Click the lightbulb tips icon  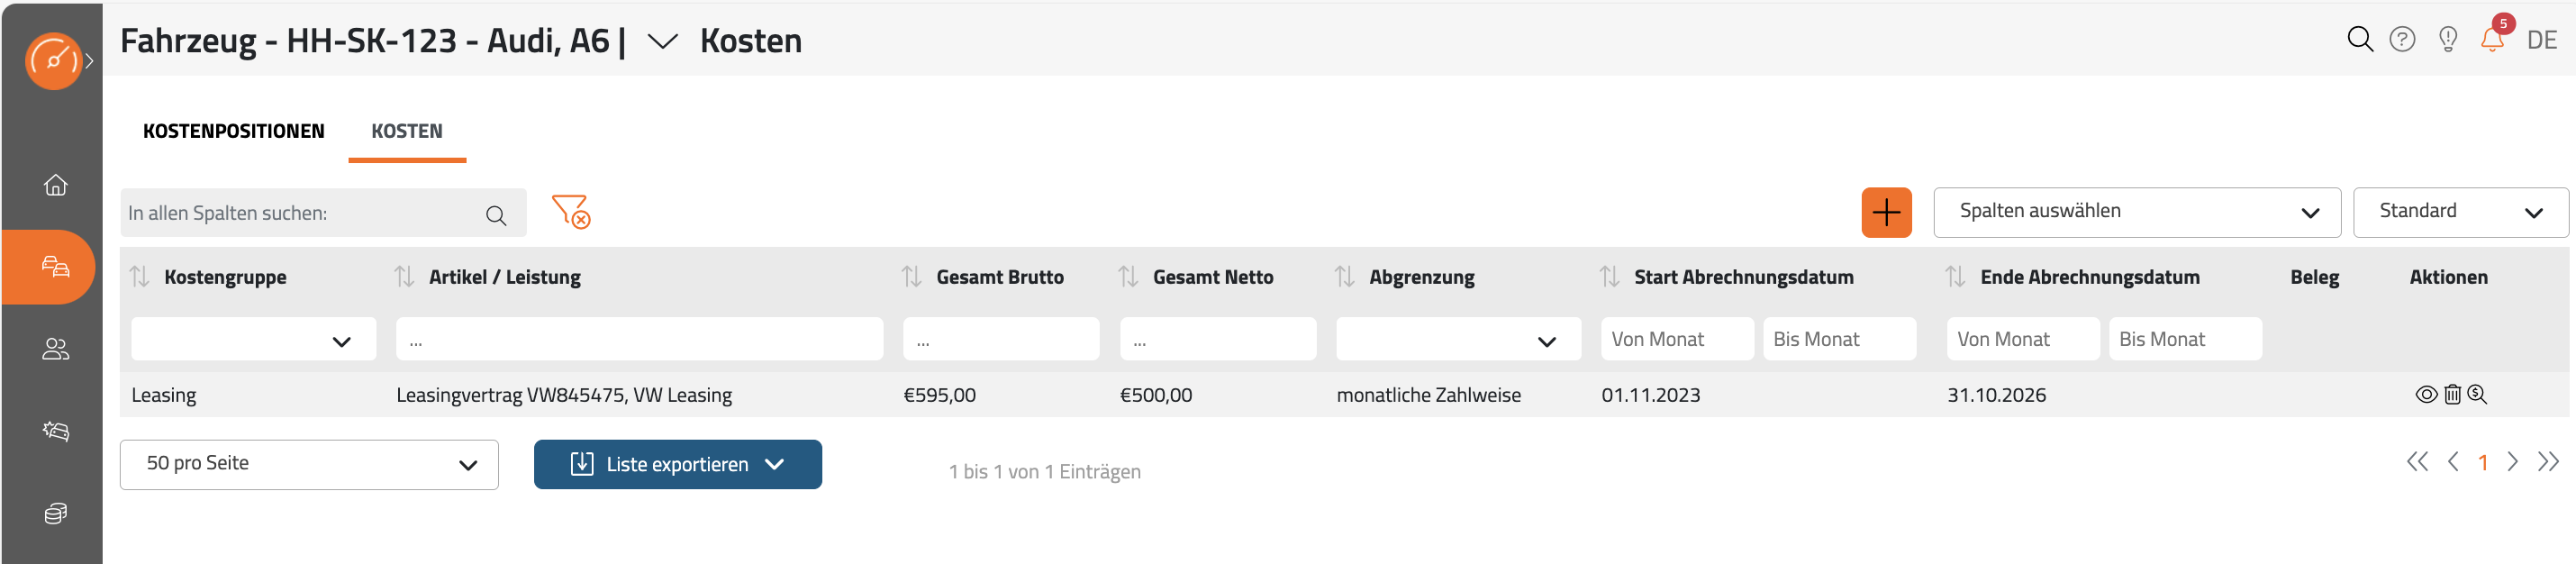2448,39
